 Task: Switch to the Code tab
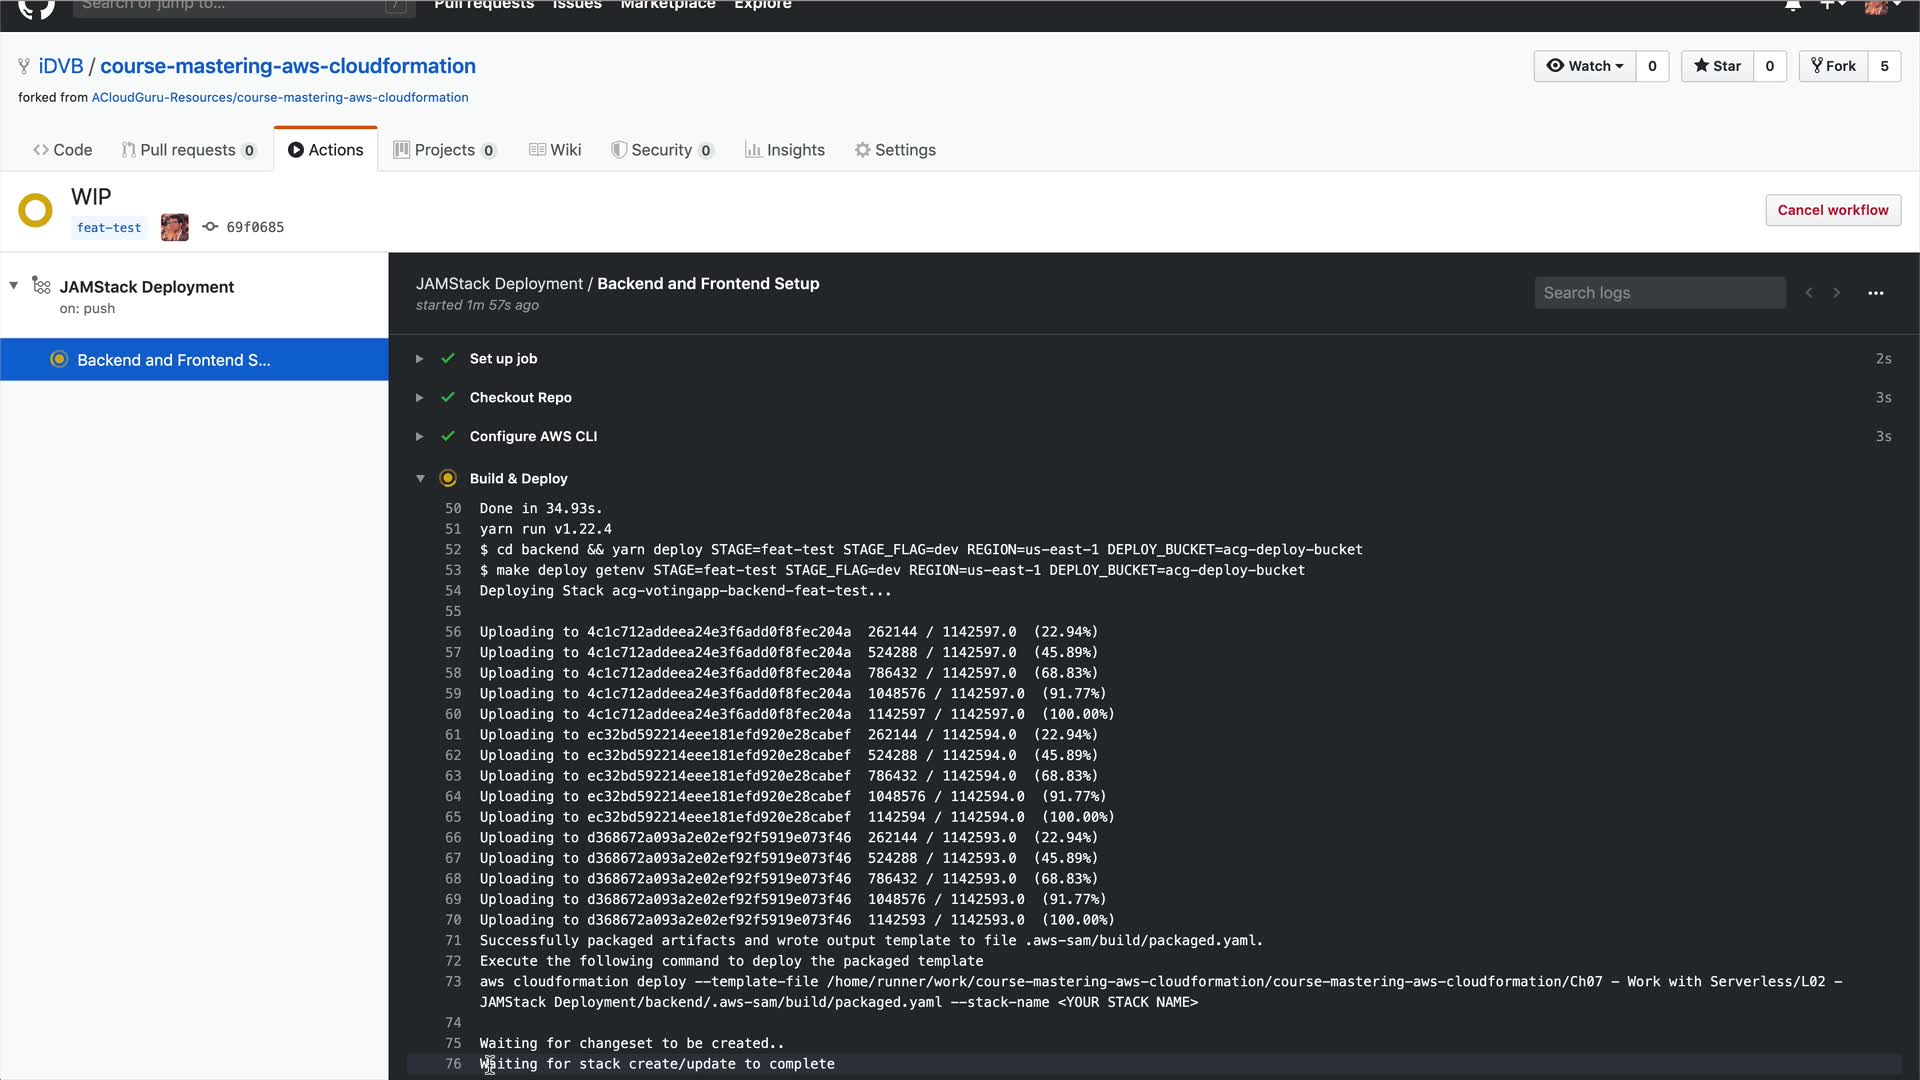[62, 150]
